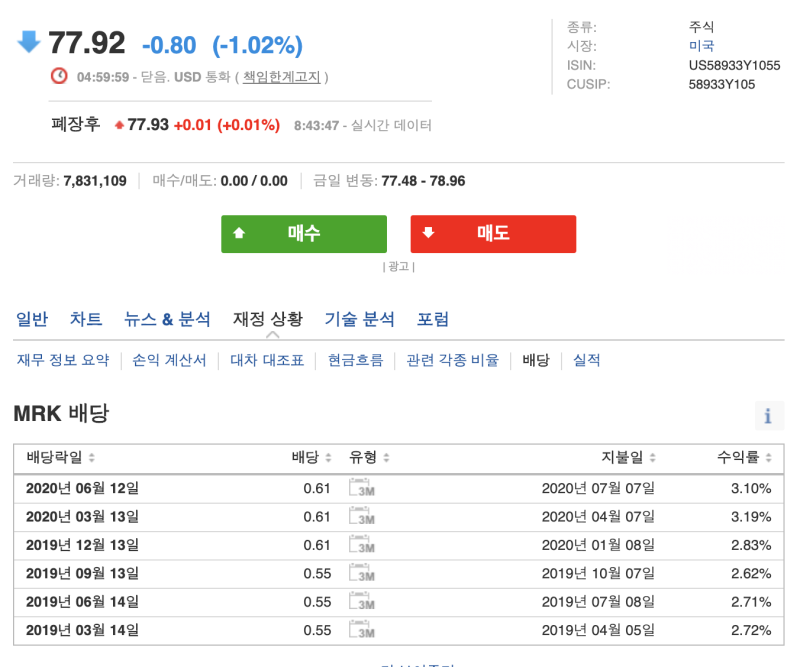Open the 뉴스 & 분석 tab
This screenshot has width=800, height=667.
[167, 319]
